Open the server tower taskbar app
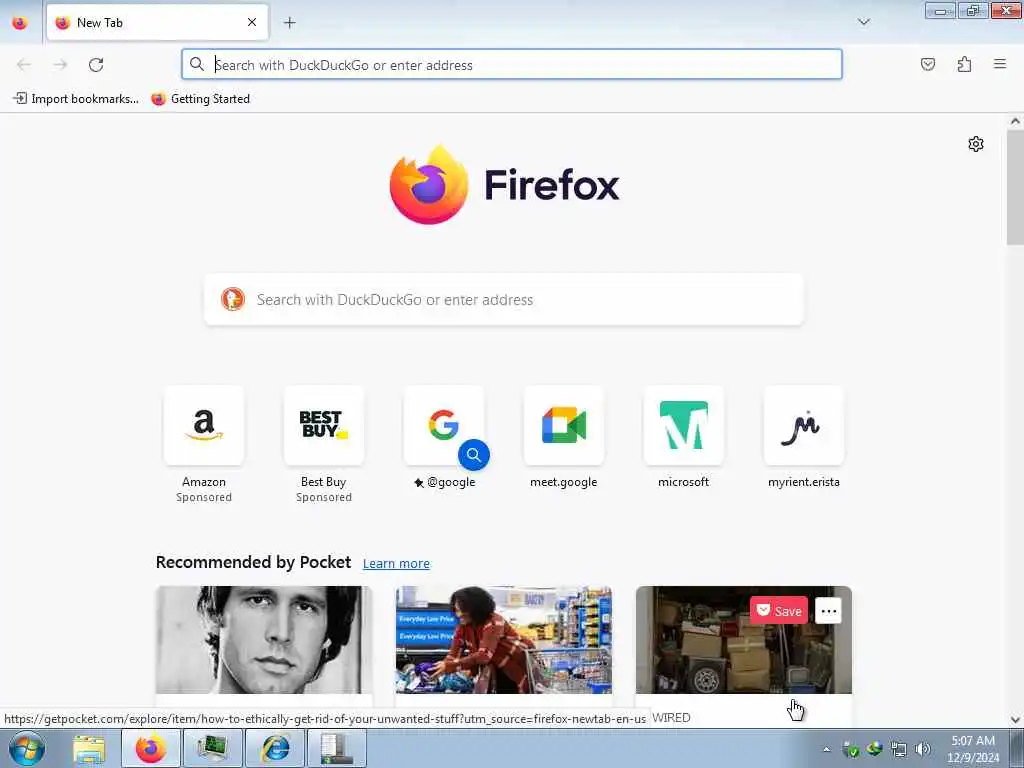The image size is (1024, 768). pos(336,748)
